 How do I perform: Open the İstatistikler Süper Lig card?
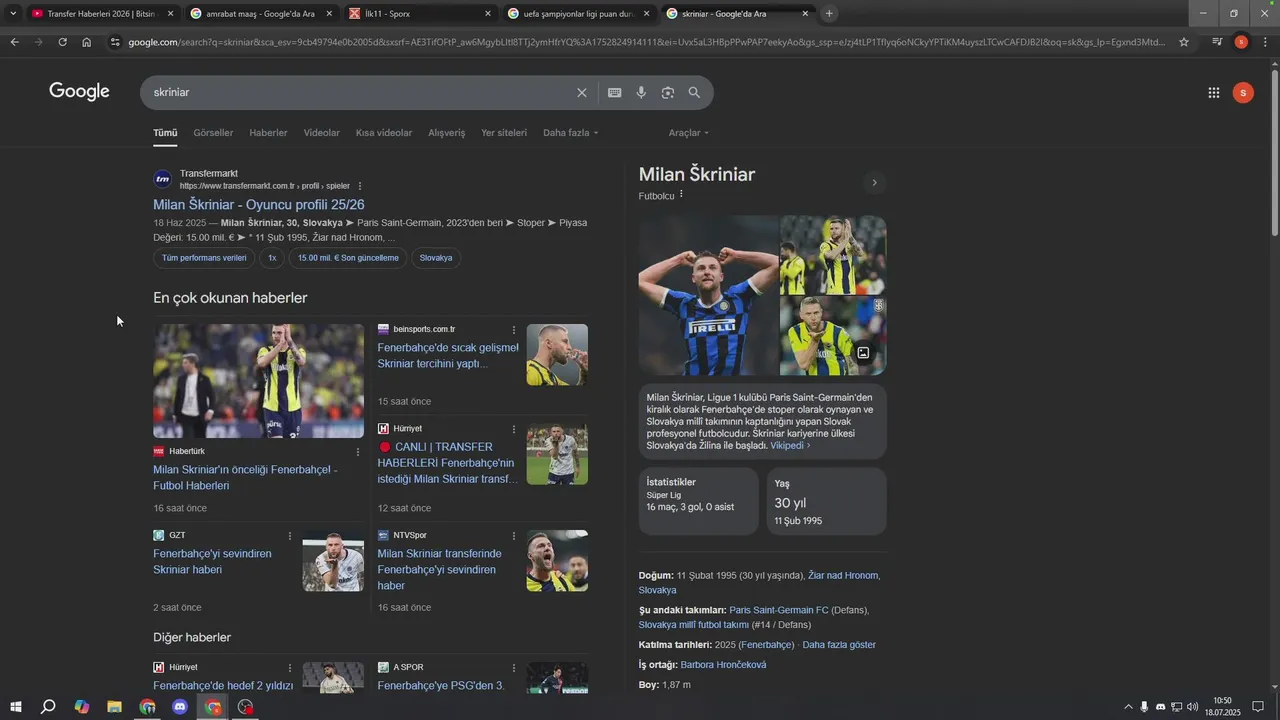point(698,501)
